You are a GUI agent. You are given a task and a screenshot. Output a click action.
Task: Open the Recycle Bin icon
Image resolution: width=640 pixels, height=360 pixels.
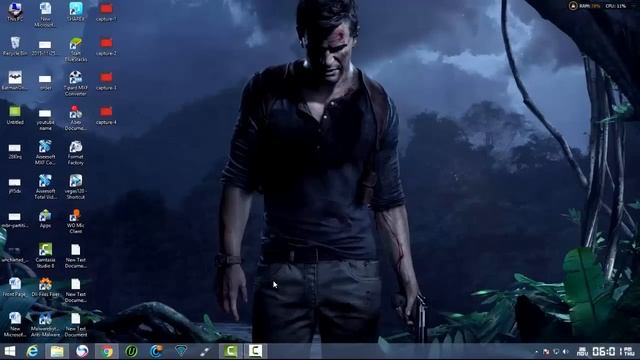tap(15, 46)
